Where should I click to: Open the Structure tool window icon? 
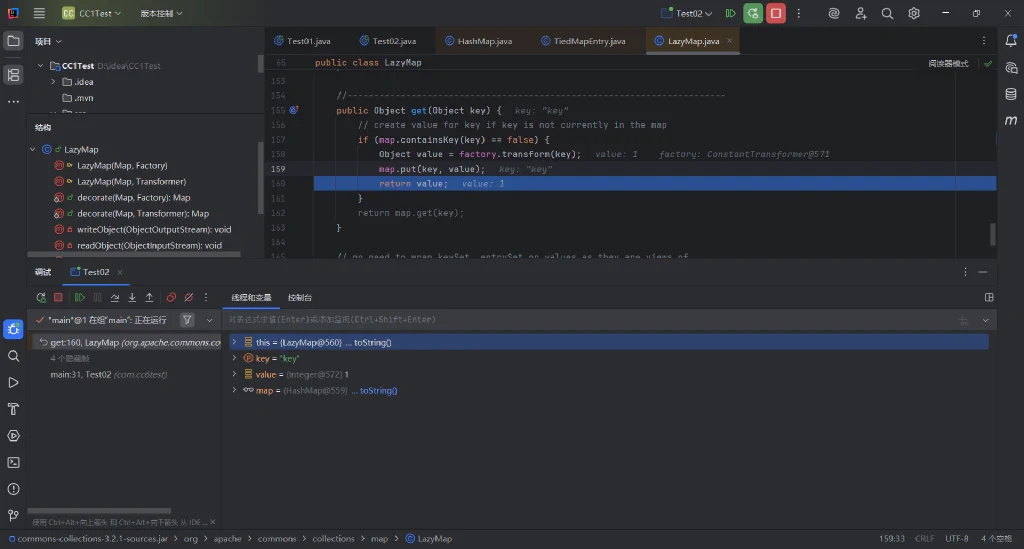click(x=13, y=75)
